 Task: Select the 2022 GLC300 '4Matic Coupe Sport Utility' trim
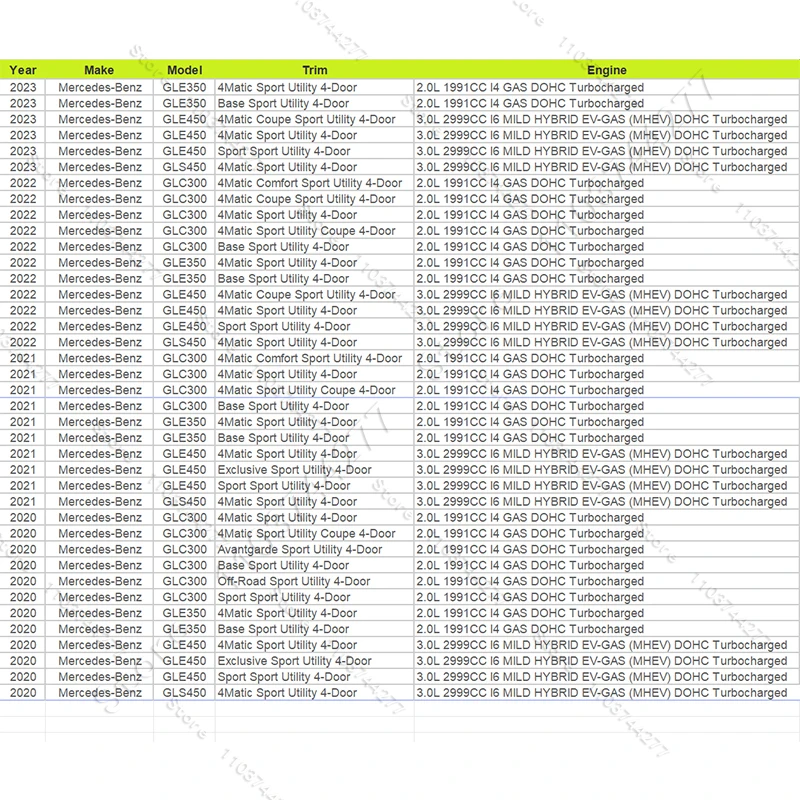coord(314,199)
